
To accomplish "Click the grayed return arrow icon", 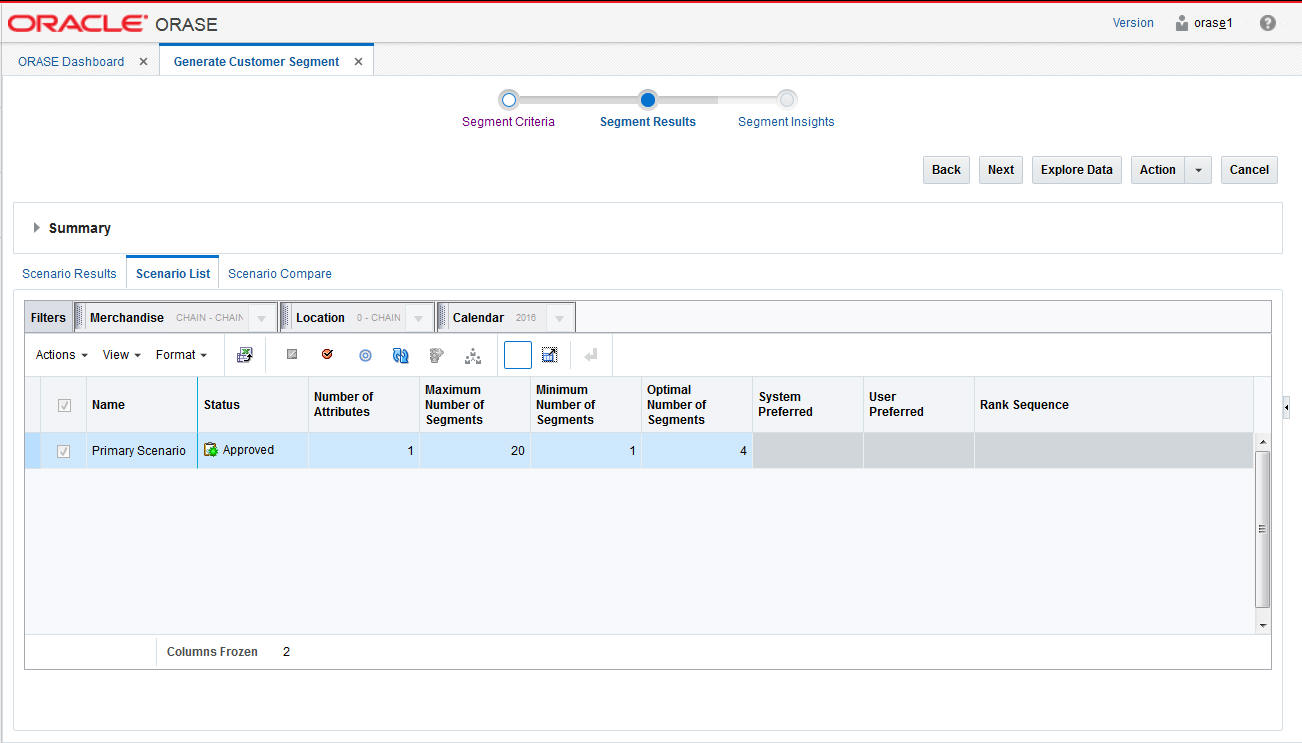I will 591,355.
